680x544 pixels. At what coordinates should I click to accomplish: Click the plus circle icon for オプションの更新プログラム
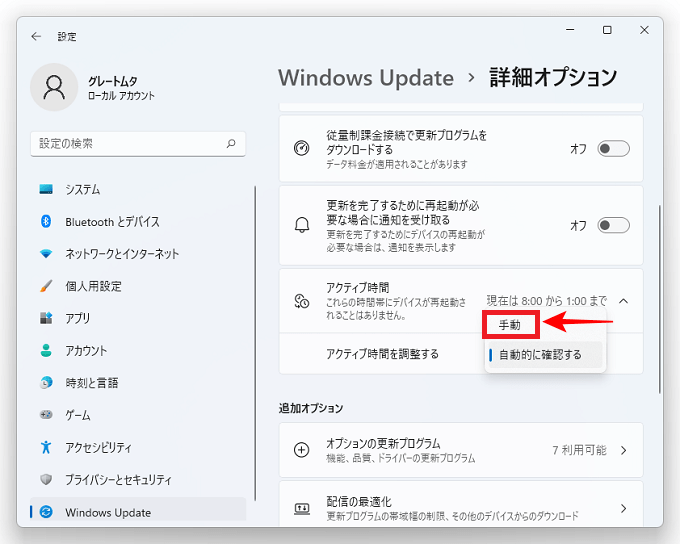301,450
